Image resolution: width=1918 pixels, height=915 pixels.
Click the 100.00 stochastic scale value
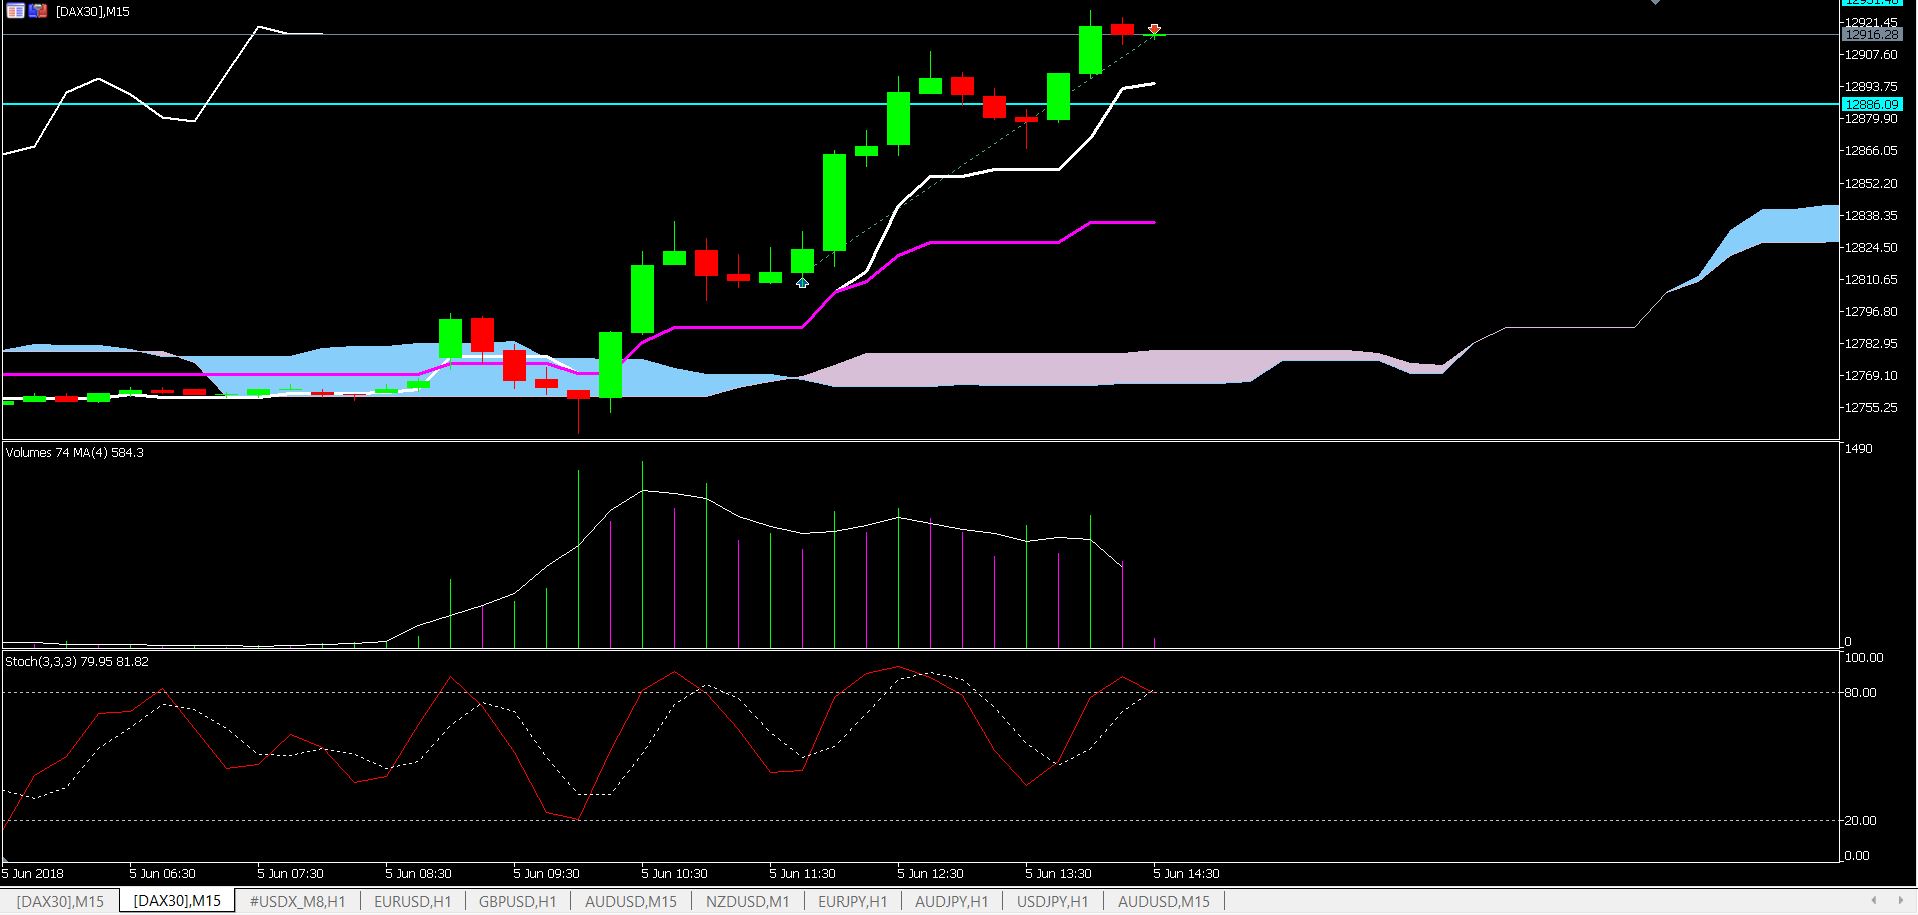[1863, 658]
